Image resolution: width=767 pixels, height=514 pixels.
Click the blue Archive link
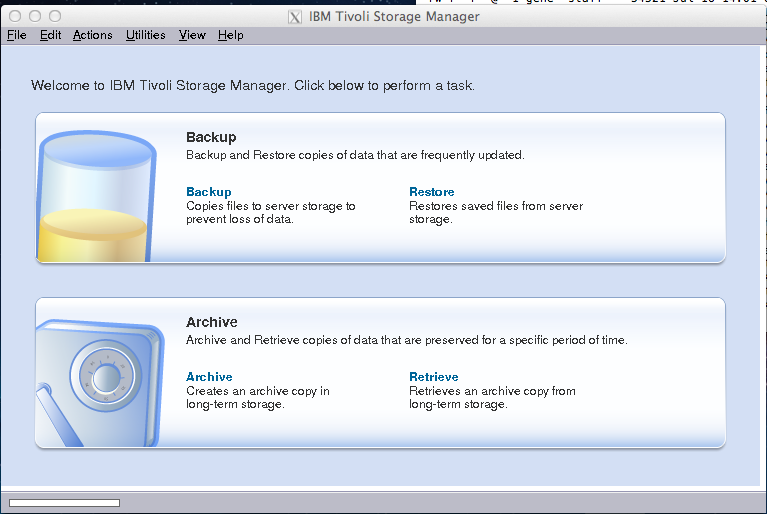coord(209,377)
